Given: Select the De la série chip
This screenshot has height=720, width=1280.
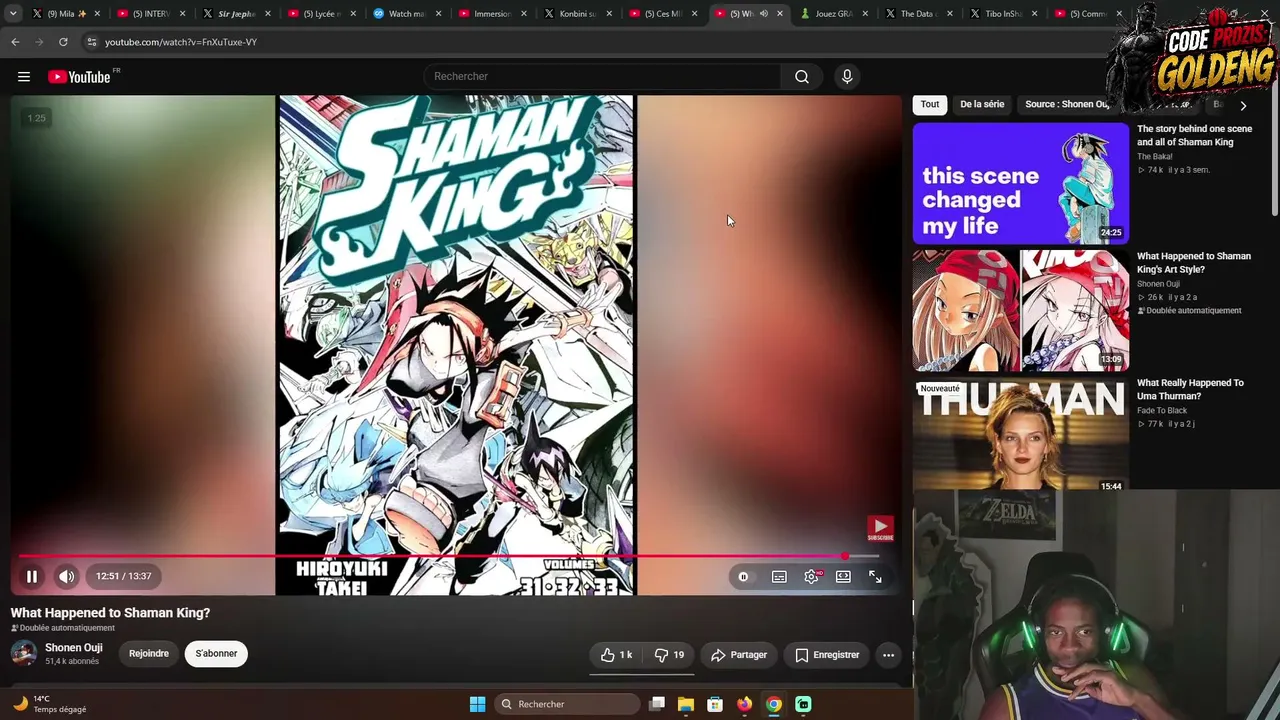Looking at the screenshot, I should (x=982, y=104).
